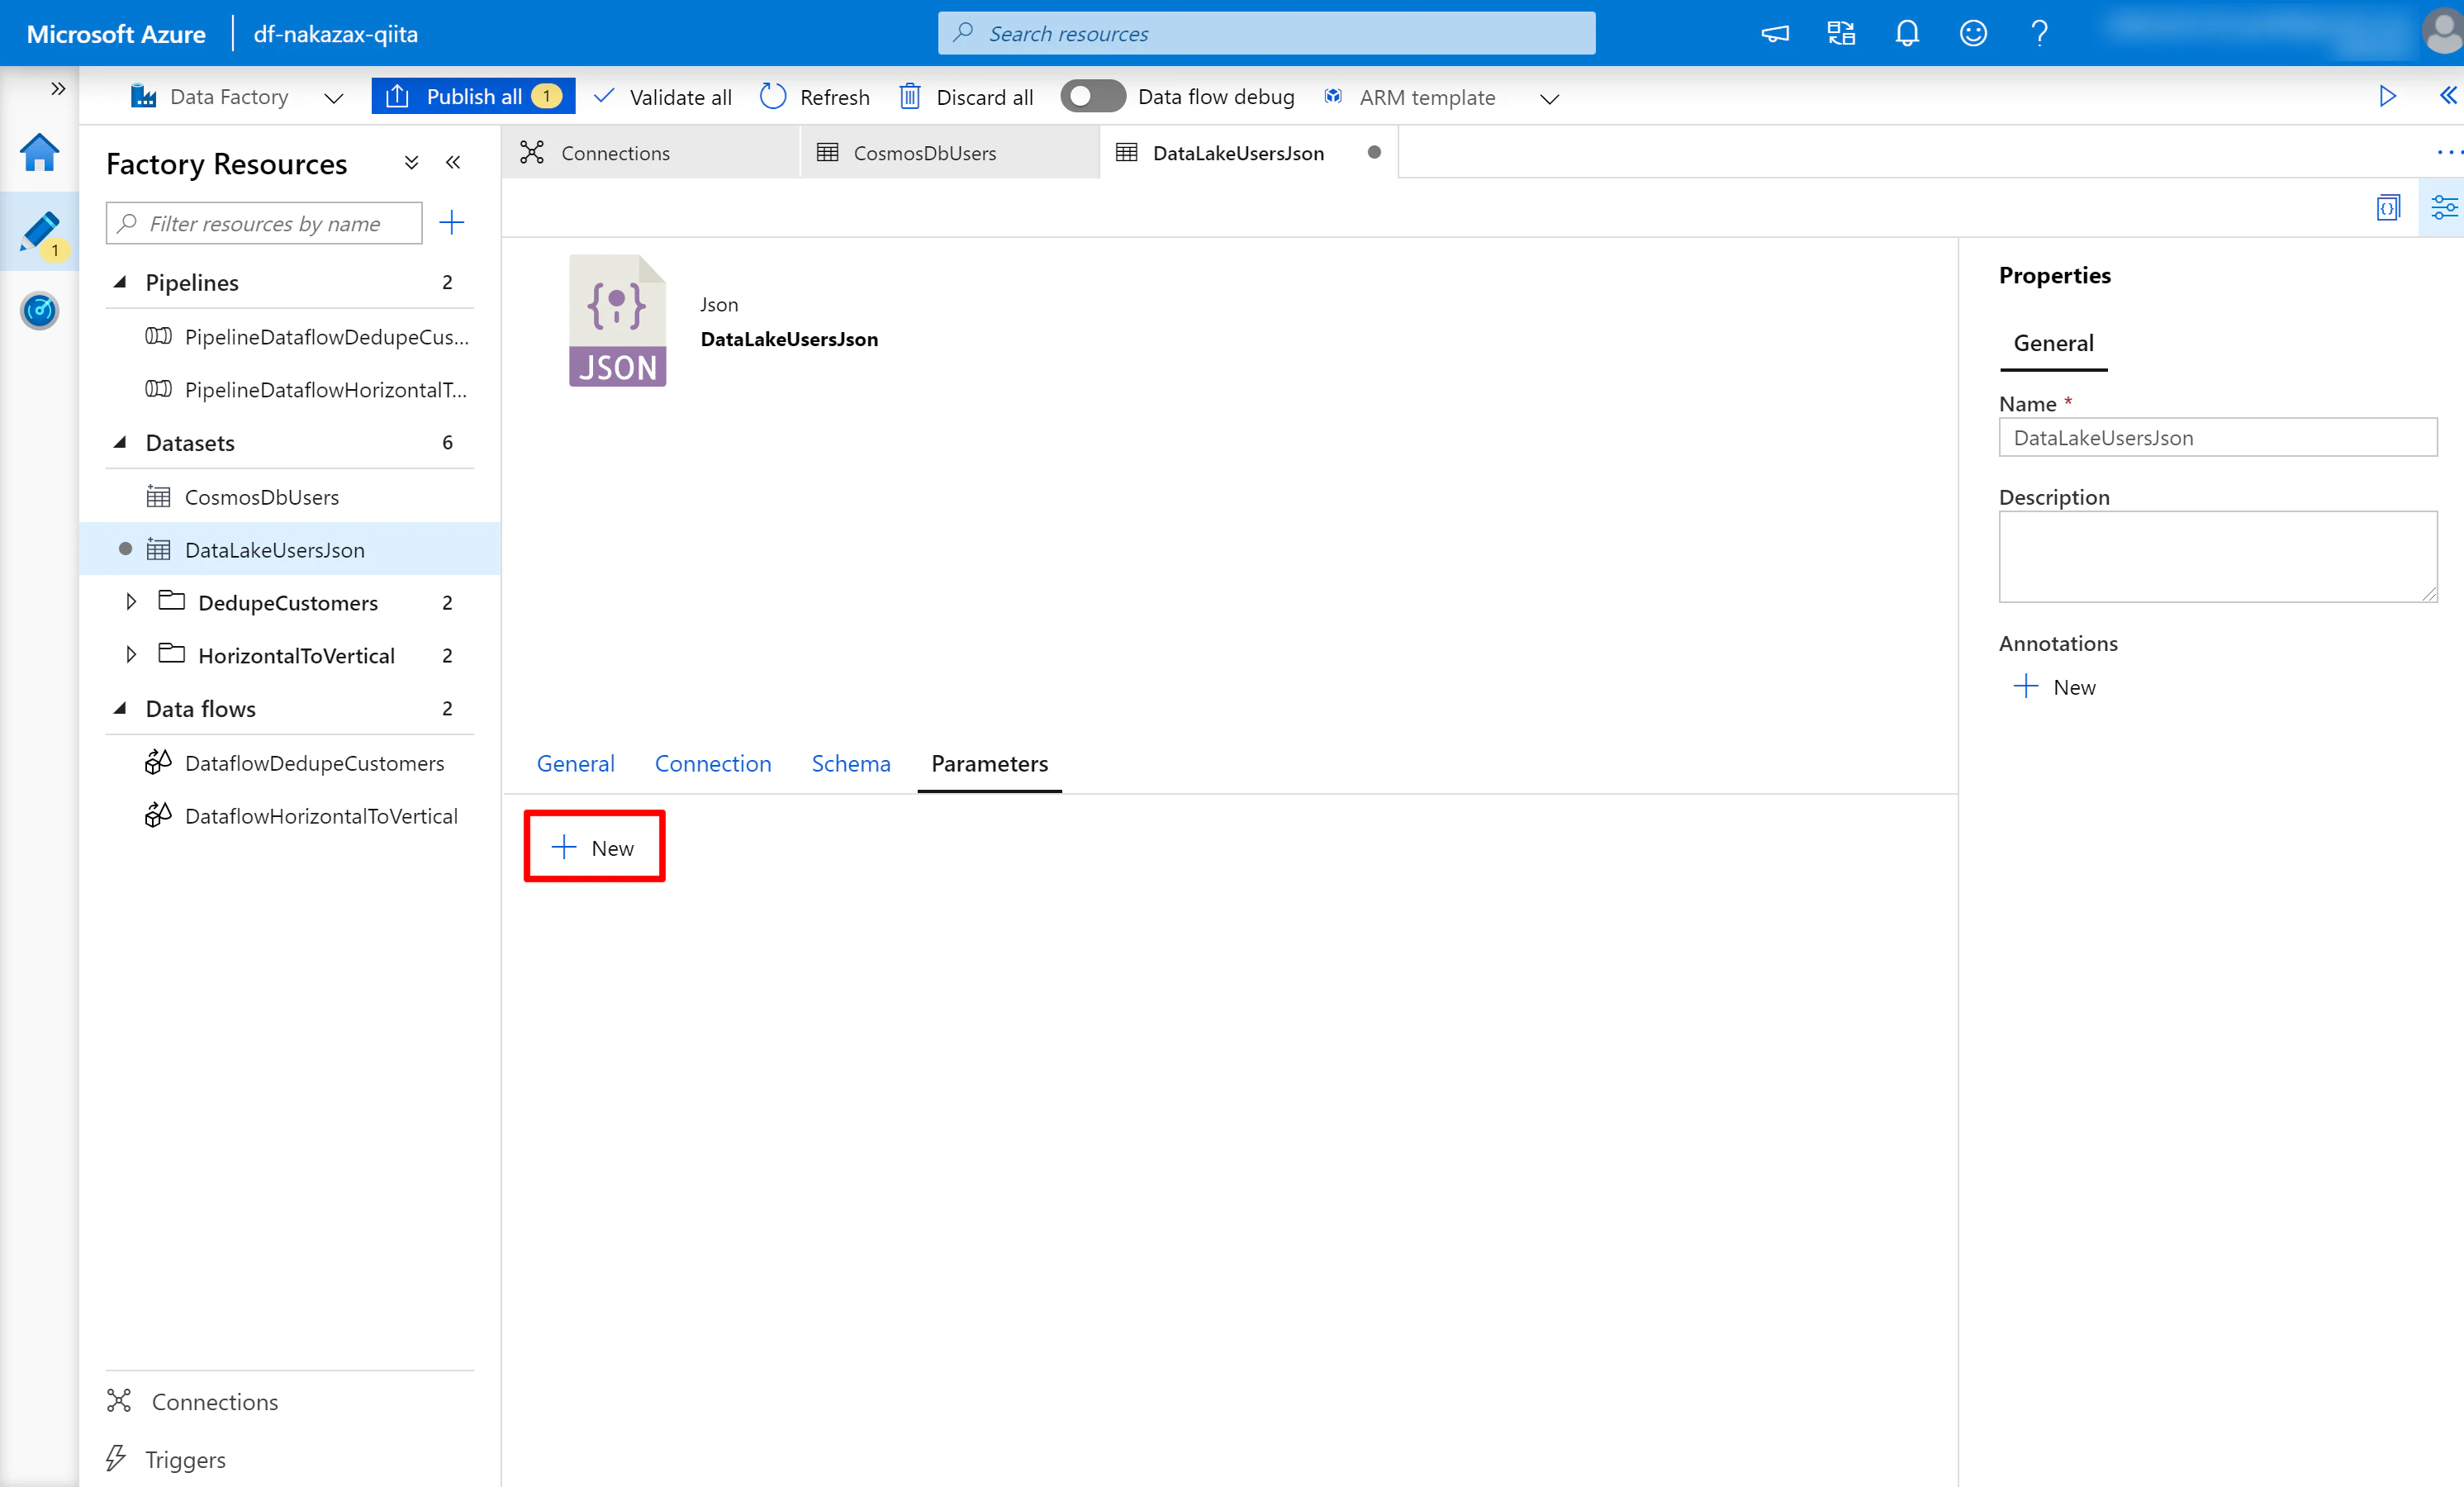2464x1487 pixels.
Task: Open Connections at the bottom of resources
Action: 192,1401
